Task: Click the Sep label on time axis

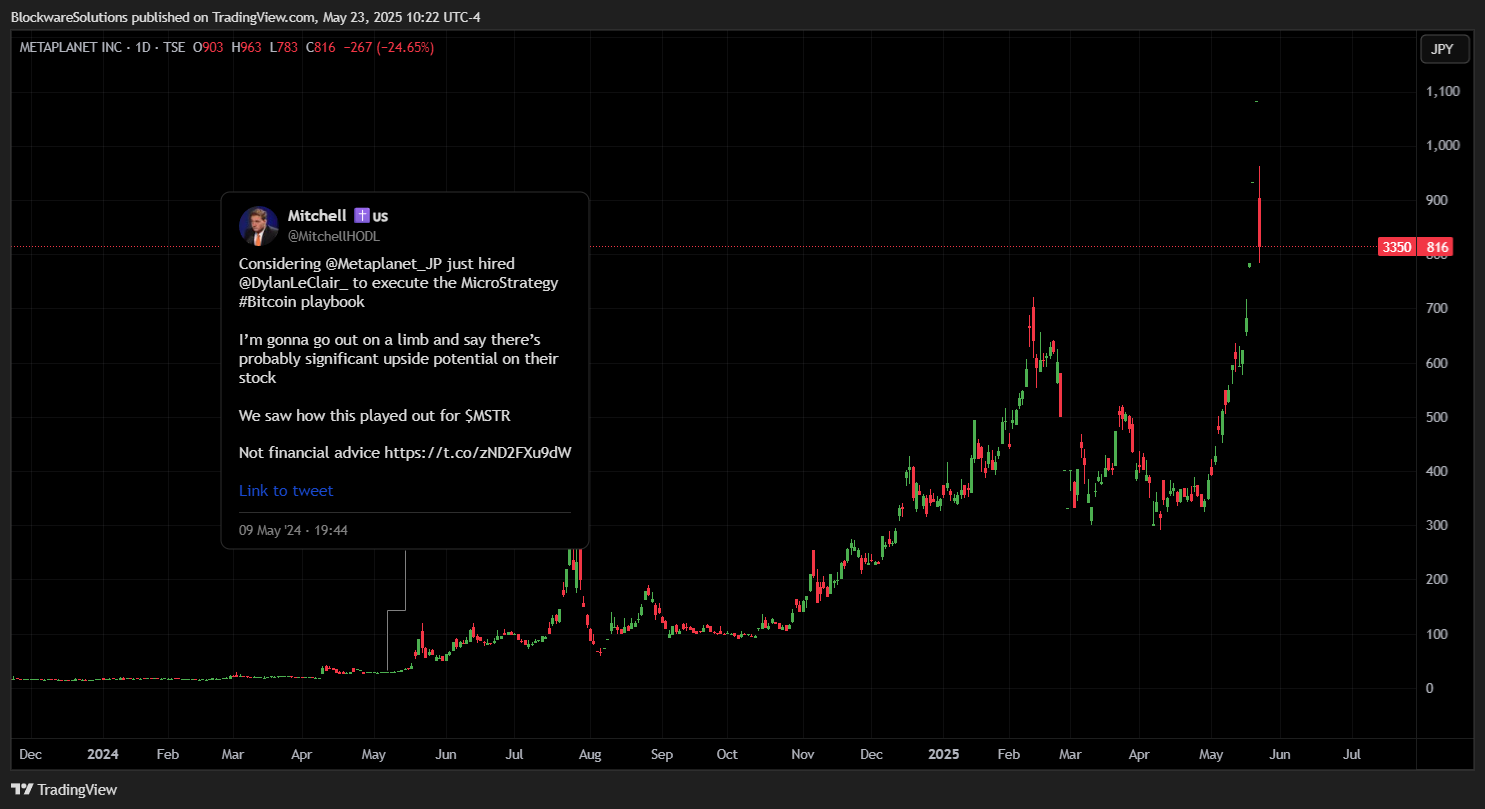Action: (x=660, y=754)
